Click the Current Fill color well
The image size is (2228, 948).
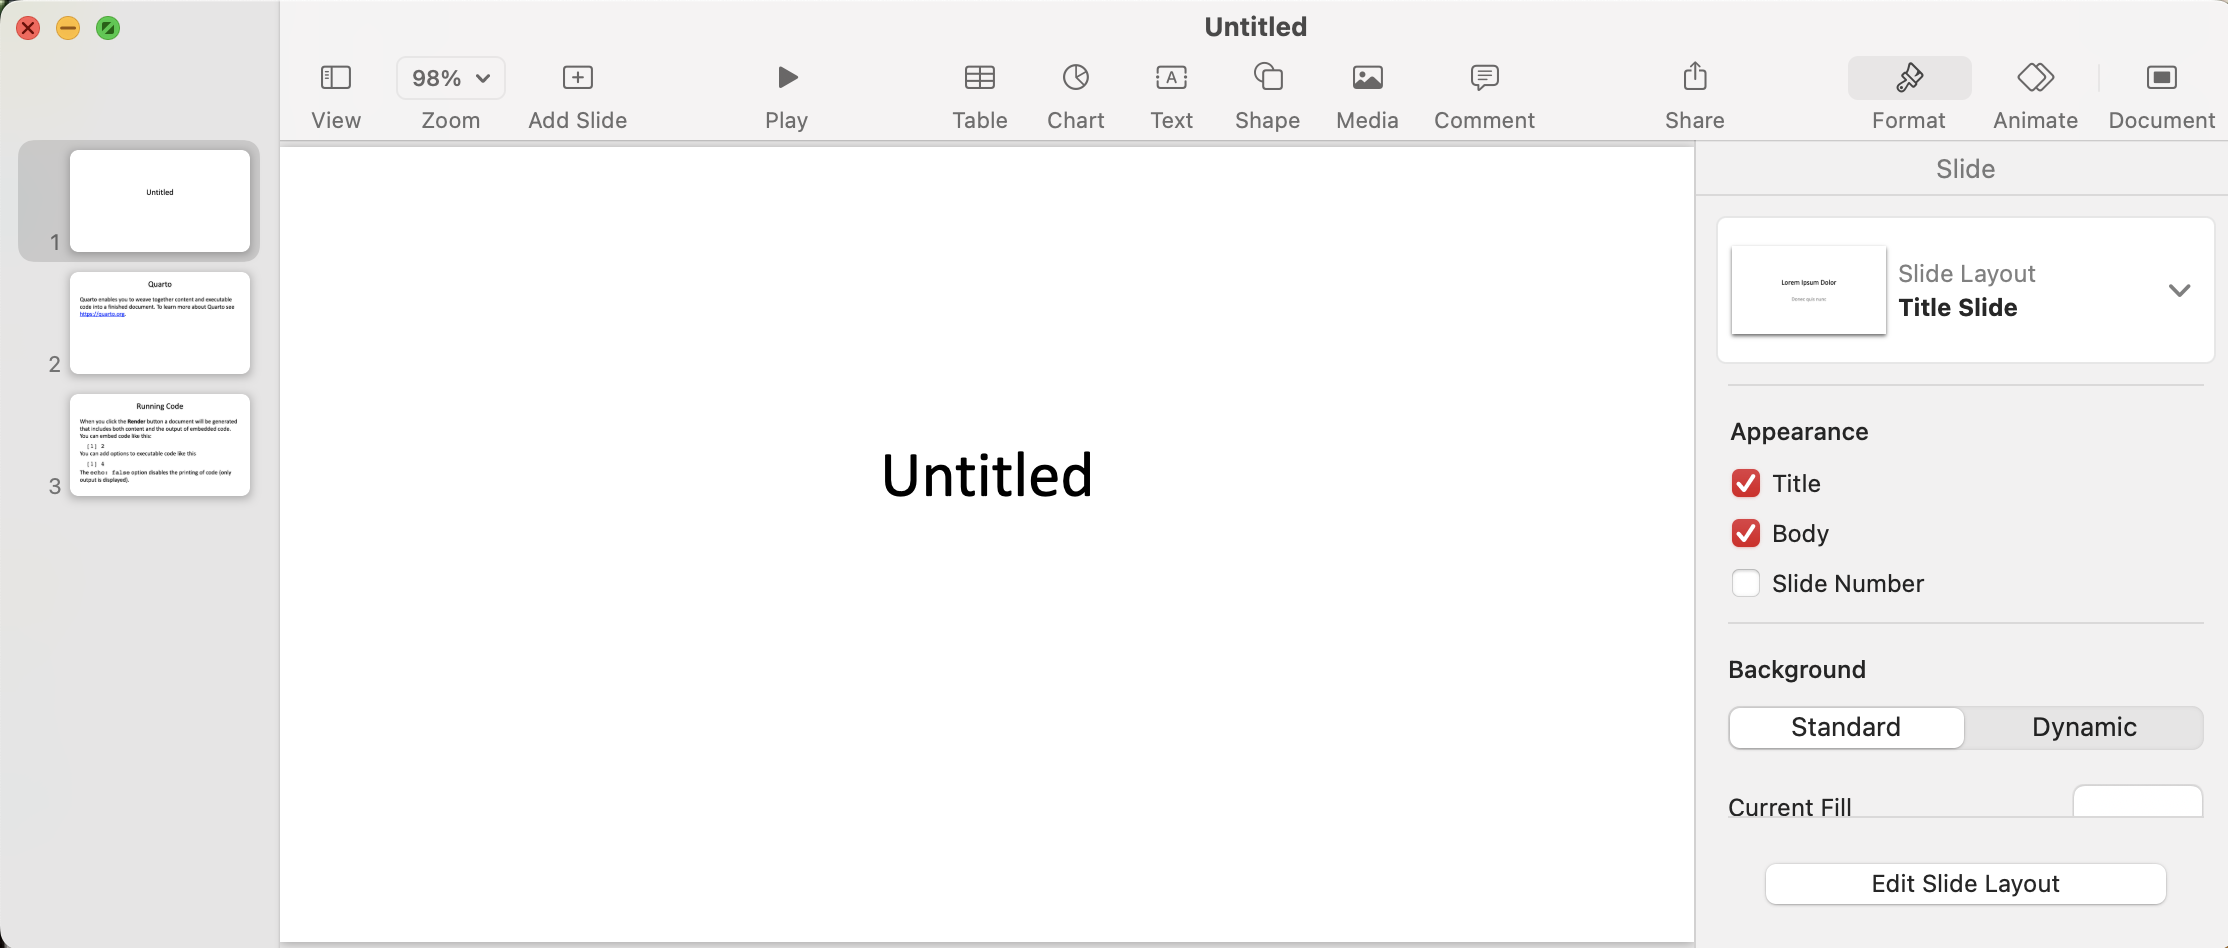pyautogui.click(x=2137, y=802)
